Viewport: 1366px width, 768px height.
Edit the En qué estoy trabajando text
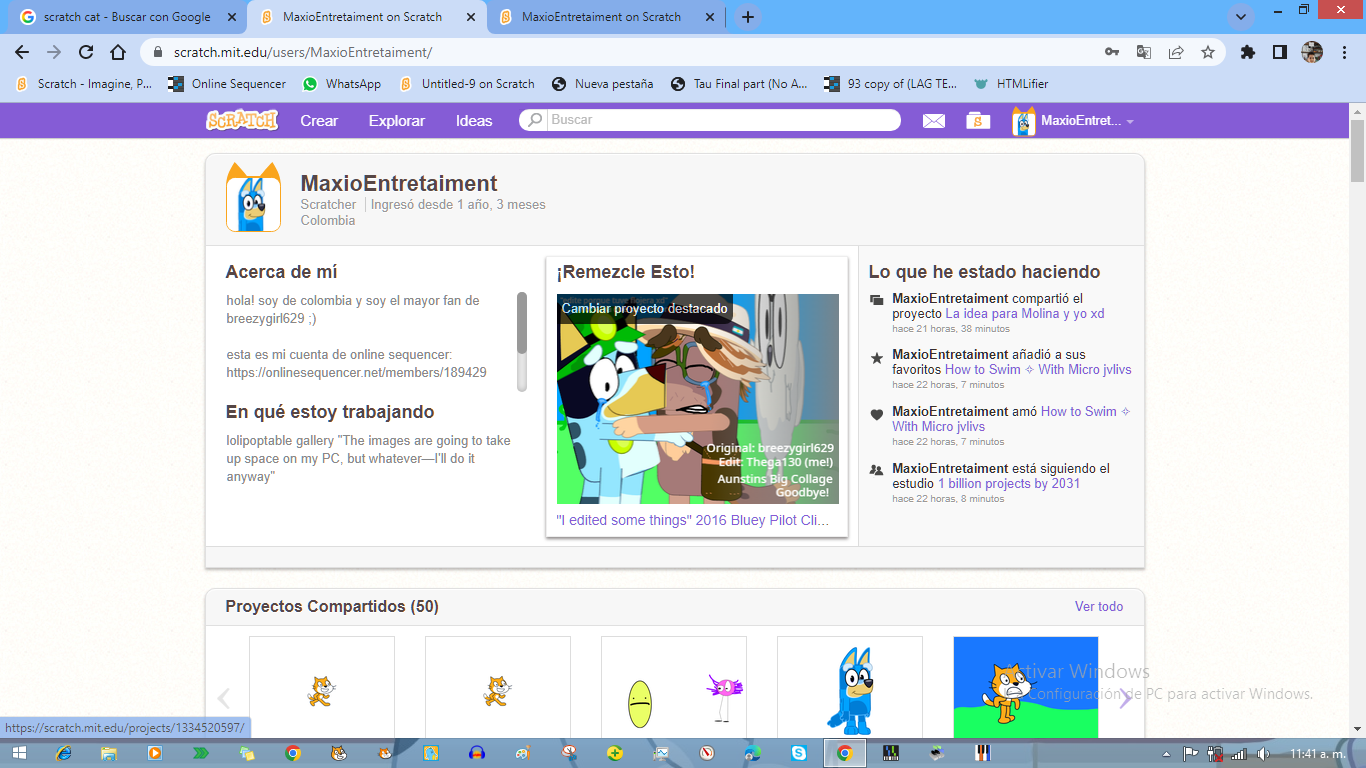click(370, 459)
